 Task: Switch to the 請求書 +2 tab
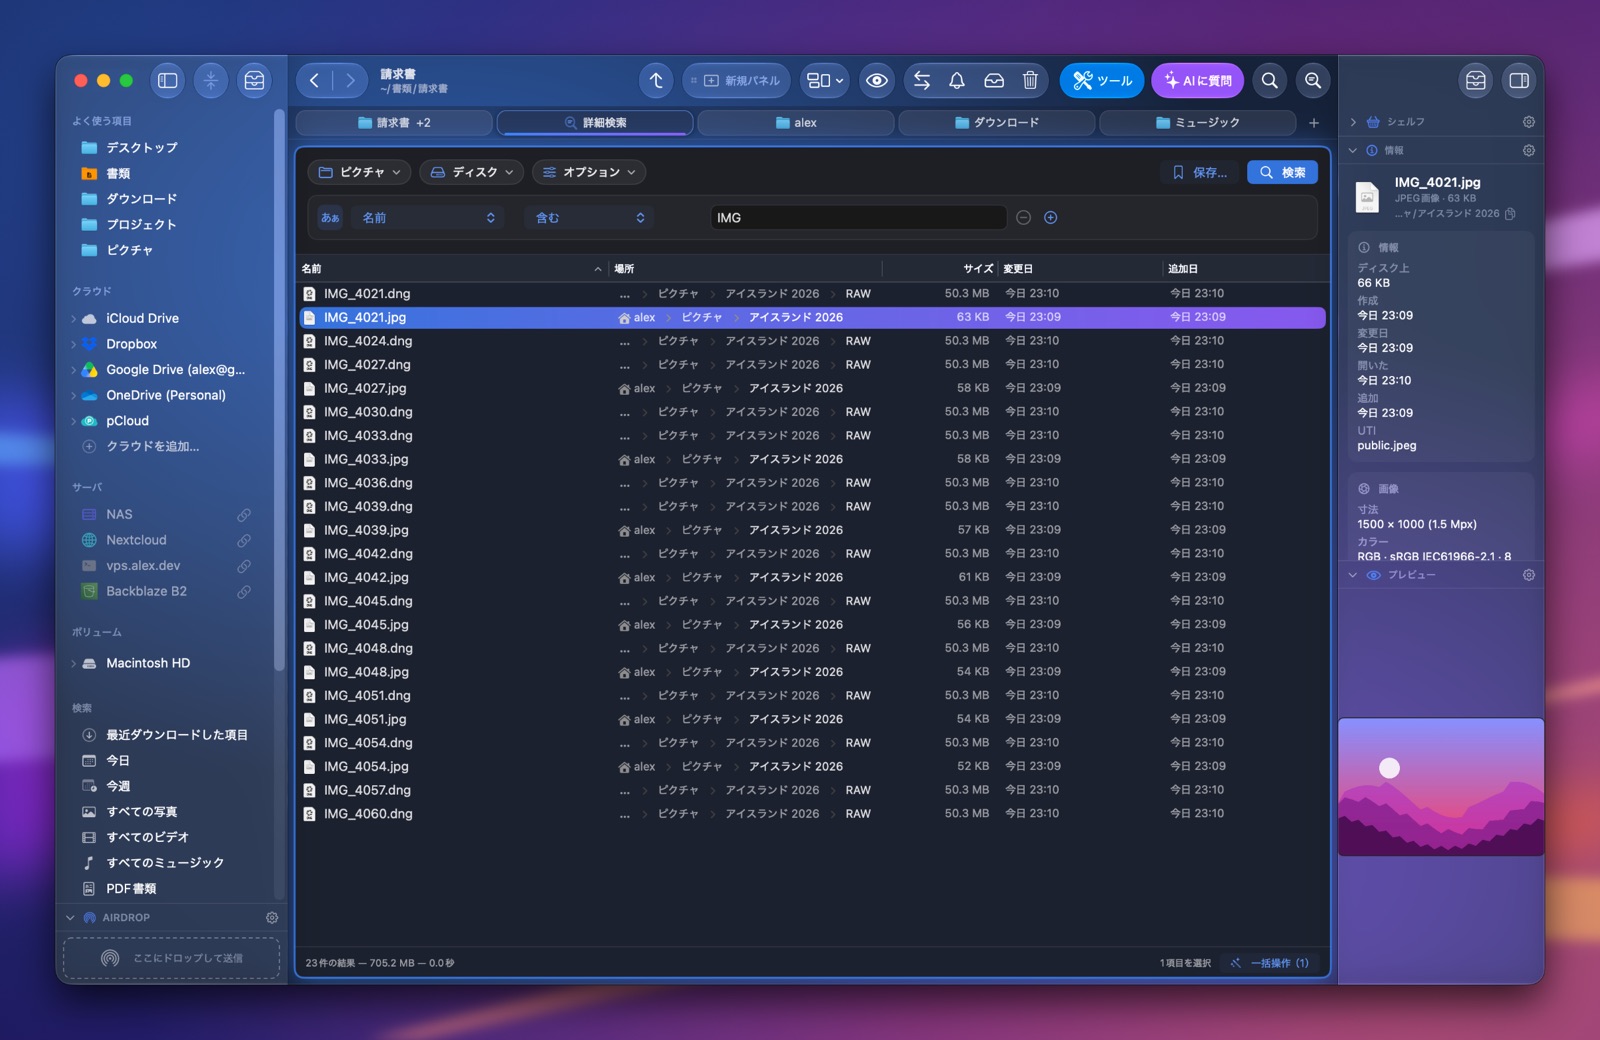[x=394, y=123]
